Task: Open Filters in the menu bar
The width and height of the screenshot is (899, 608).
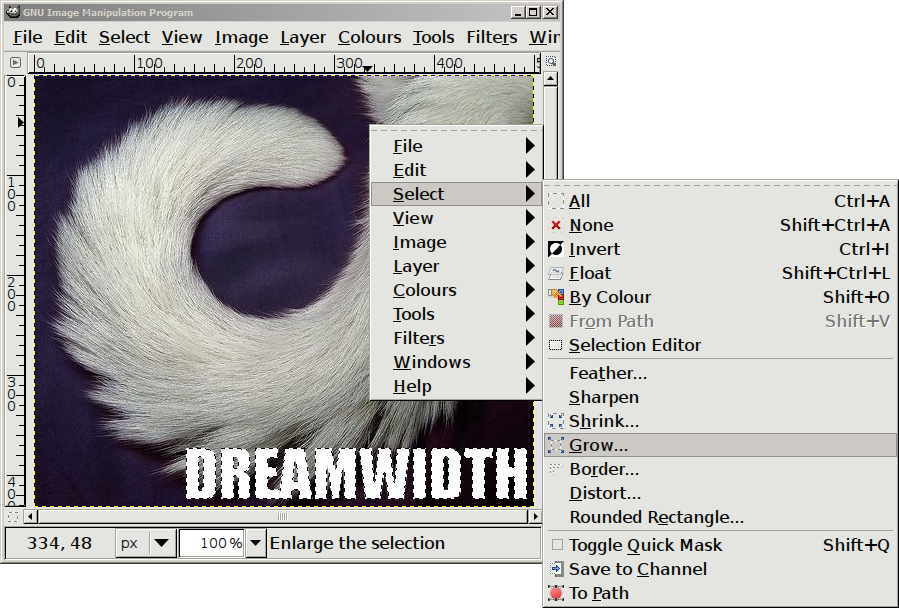Action: point(492,37)
